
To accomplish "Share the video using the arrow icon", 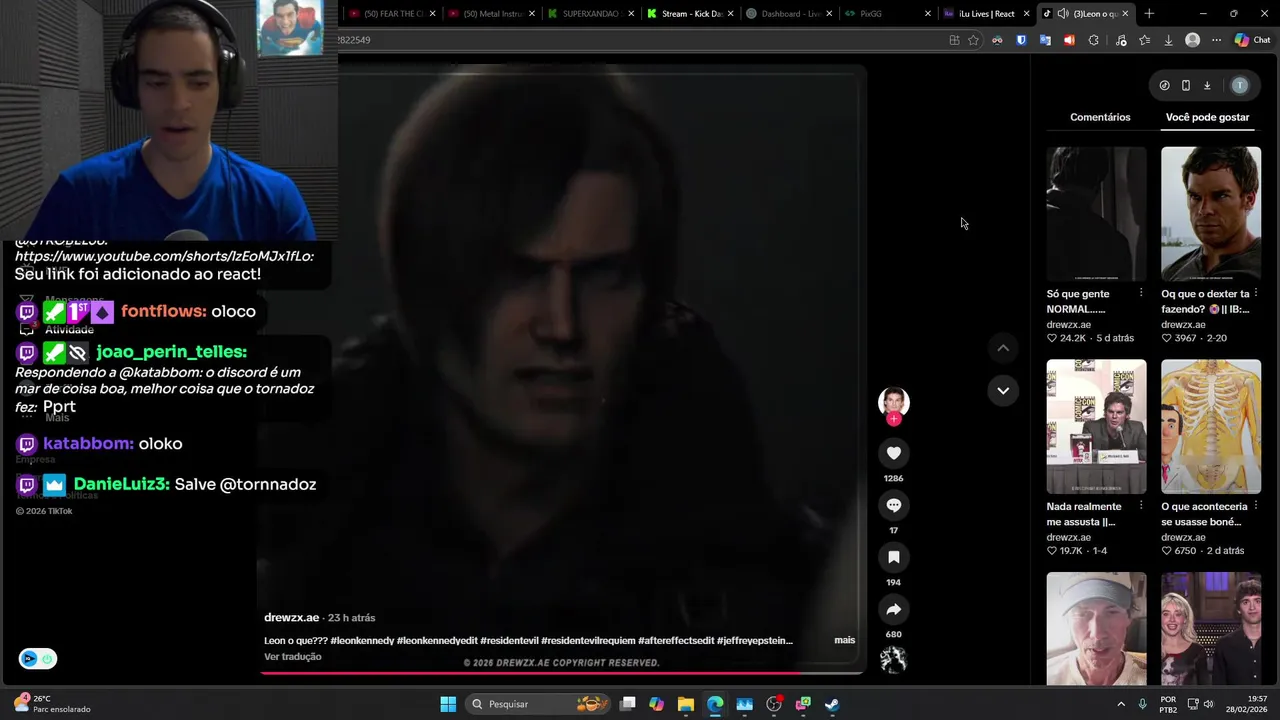I will 894,609.
